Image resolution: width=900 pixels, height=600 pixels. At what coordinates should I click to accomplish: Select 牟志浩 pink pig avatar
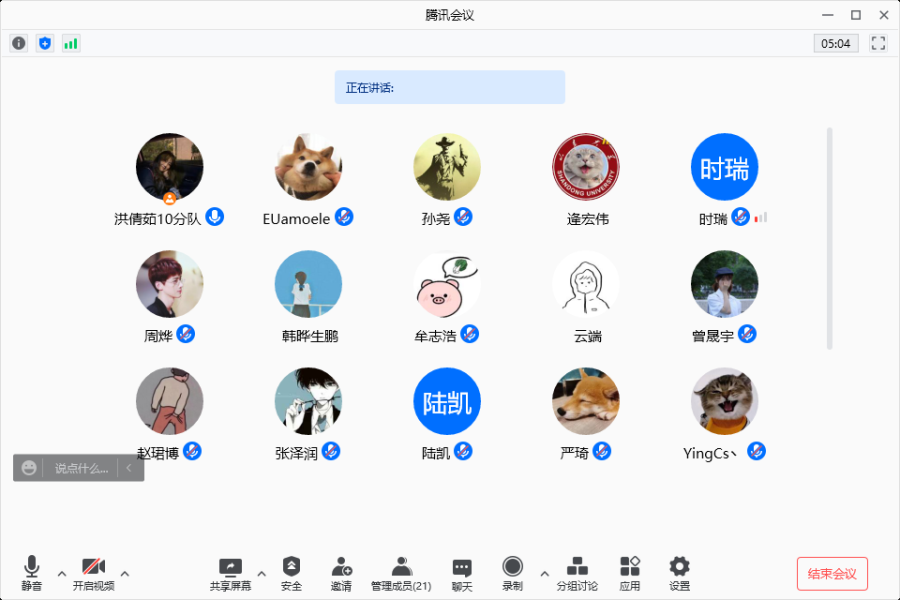pos(447,284)
